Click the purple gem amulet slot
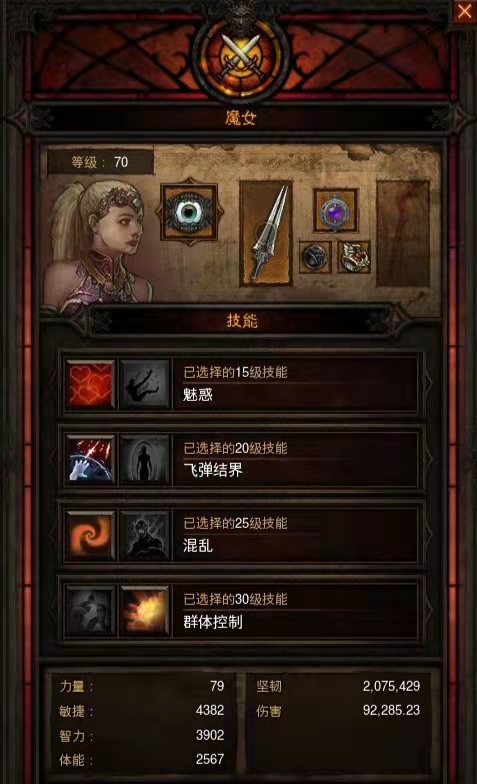This screenshot has height=784, width=477. (335, 210)
